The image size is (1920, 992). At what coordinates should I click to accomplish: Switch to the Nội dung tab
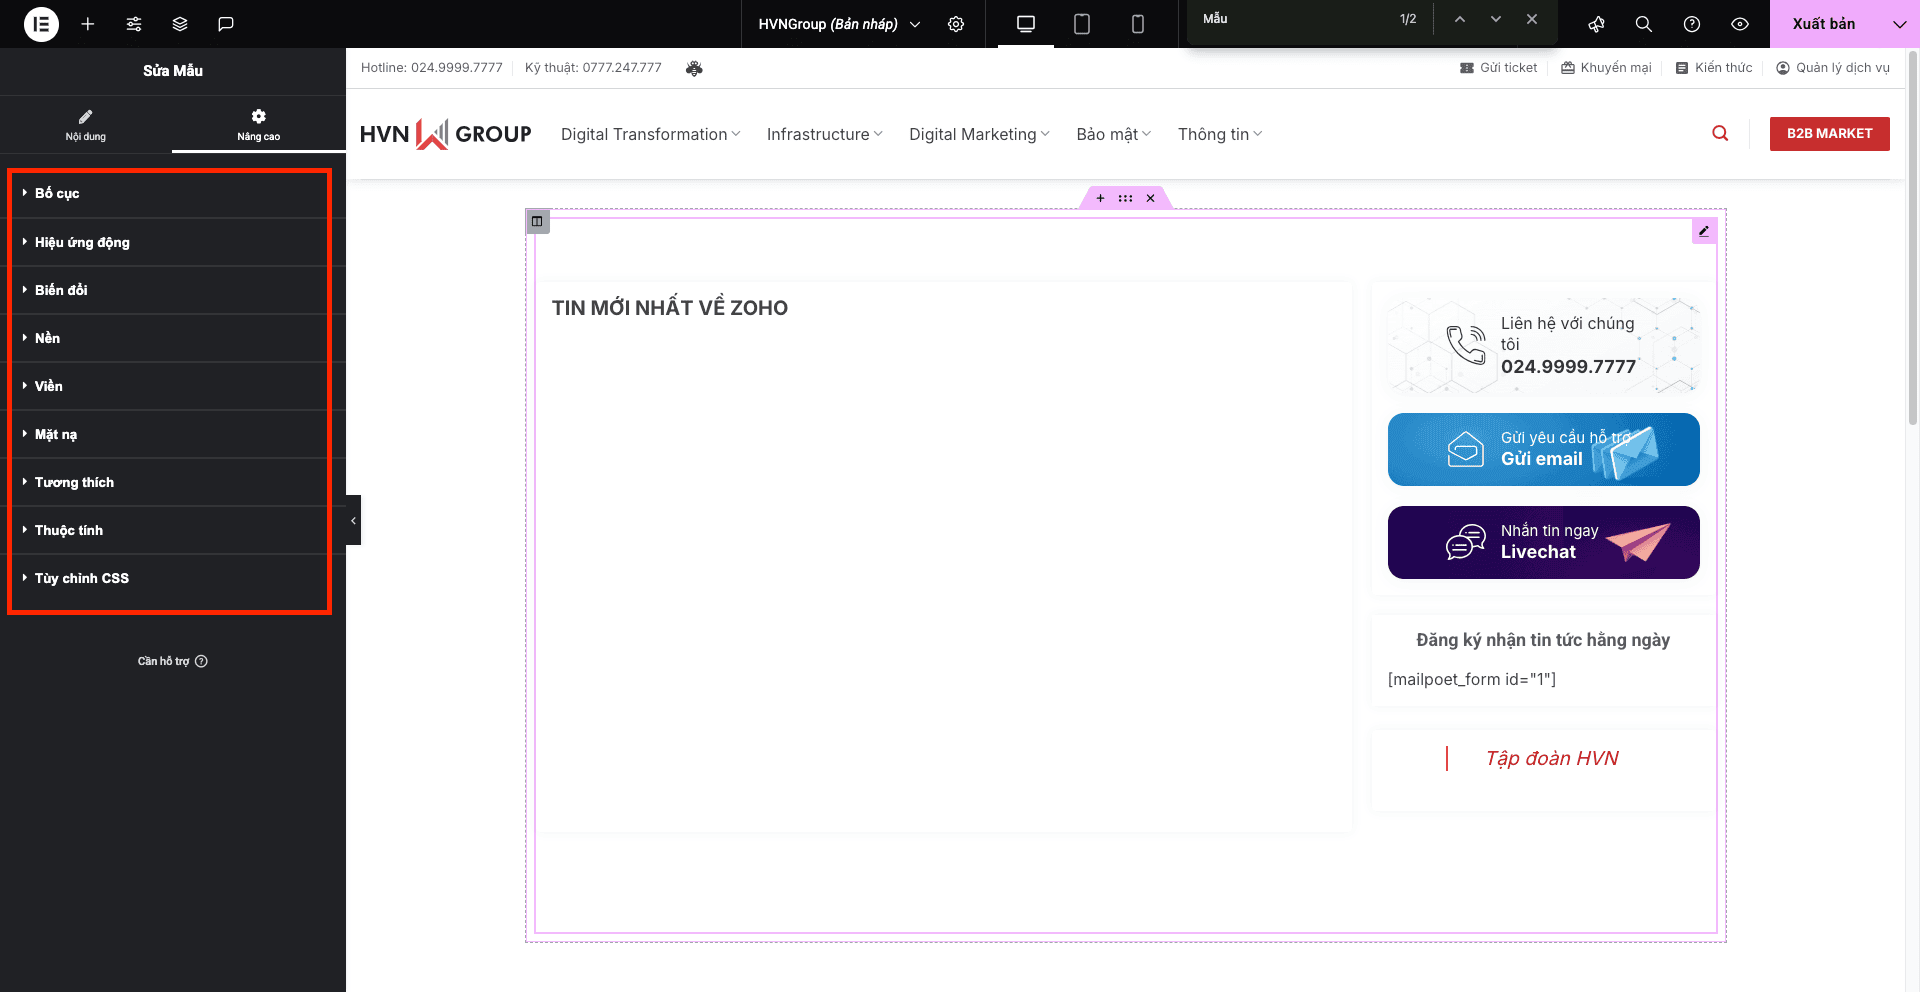[86, 124]
